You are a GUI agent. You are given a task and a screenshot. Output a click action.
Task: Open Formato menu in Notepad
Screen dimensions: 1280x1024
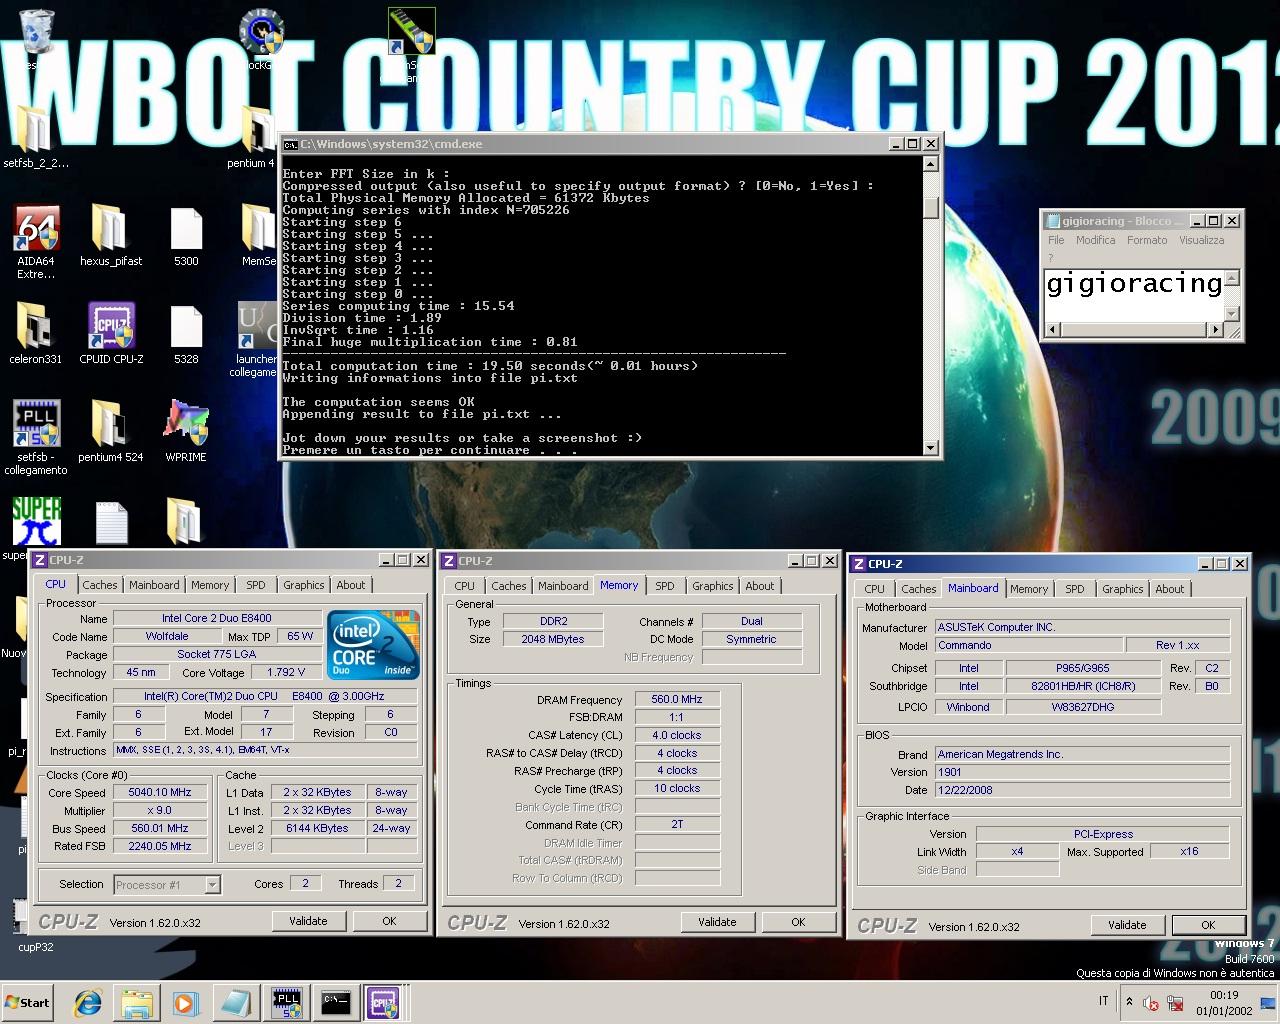point(1147,240)
